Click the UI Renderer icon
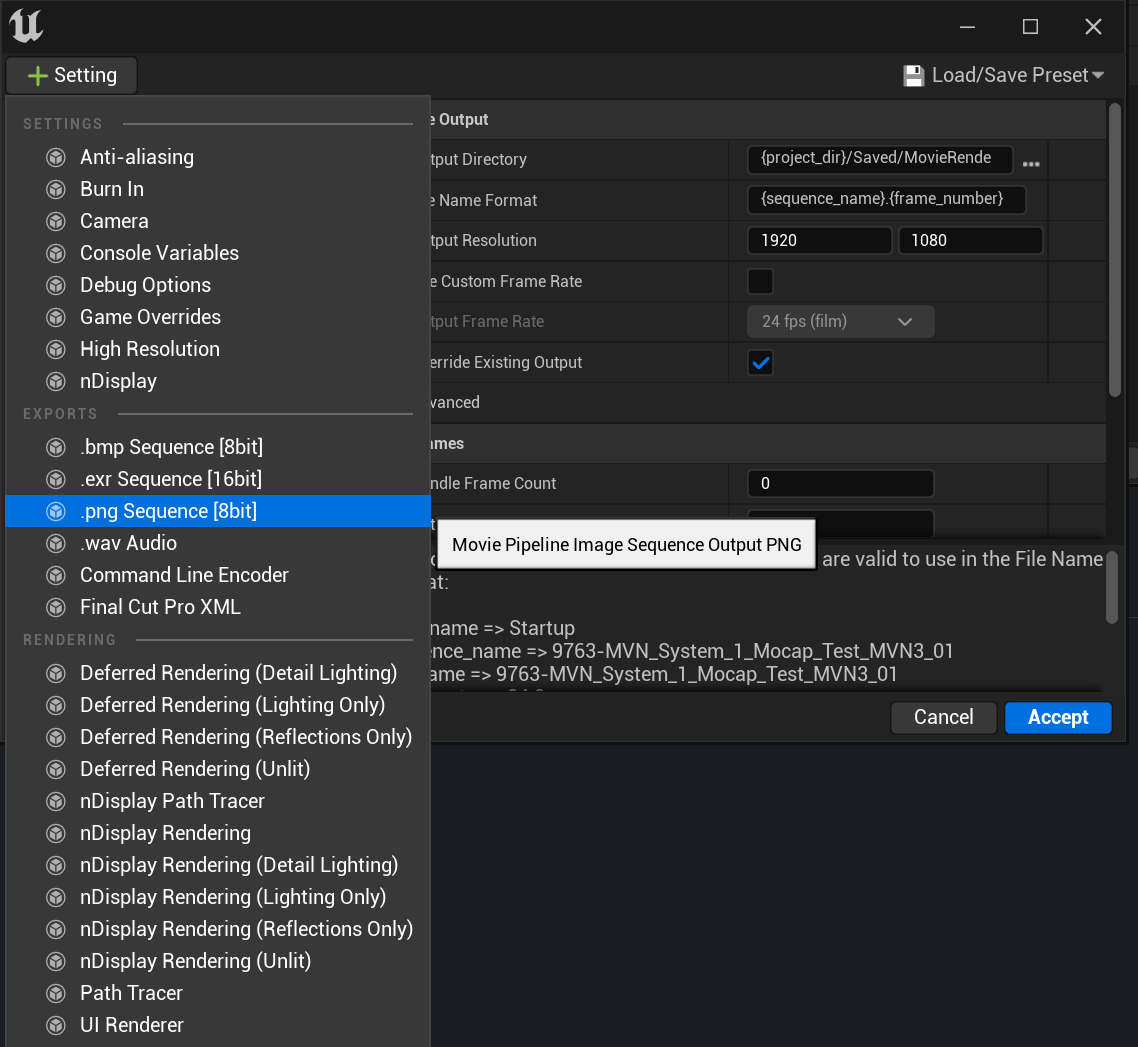1138x1047 pixels. 56,1025
